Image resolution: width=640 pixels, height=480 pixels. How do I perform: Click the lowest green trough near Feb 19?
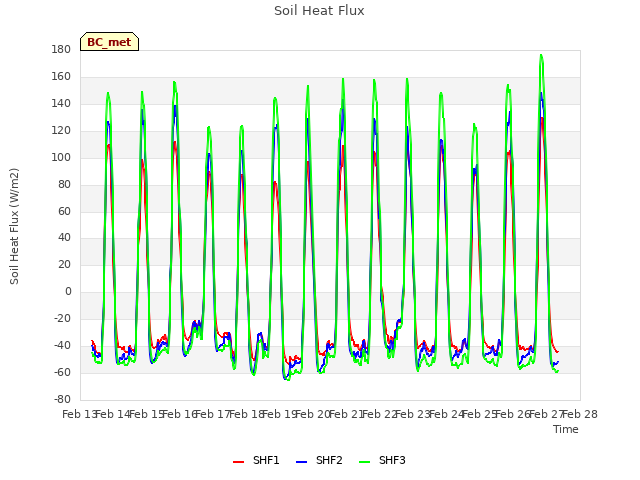click(x=288, y=380)
